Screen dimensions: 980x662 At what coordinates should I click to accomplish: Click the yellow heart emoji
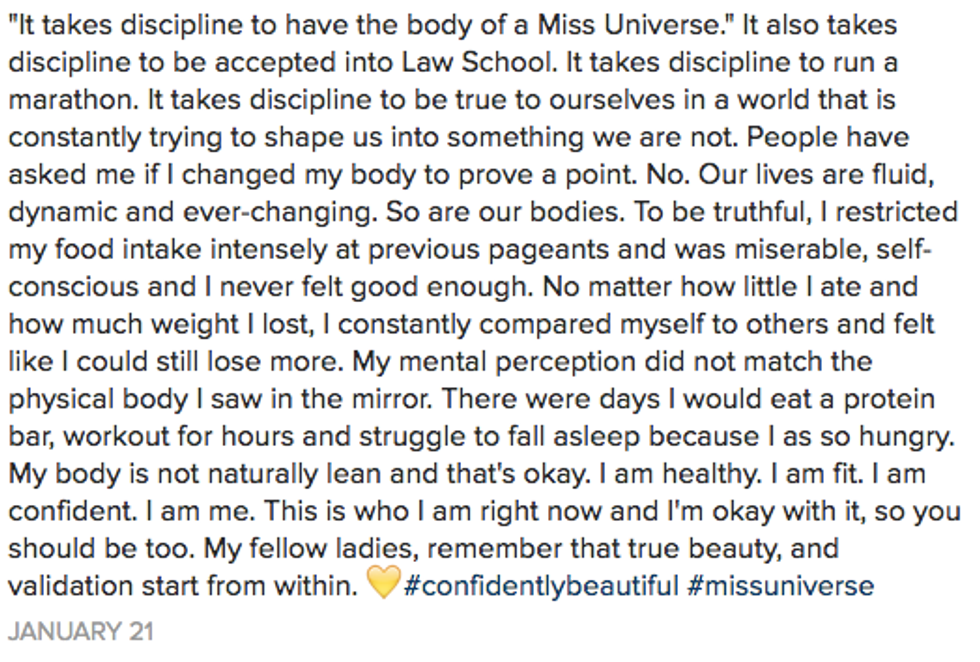point(383,583)
